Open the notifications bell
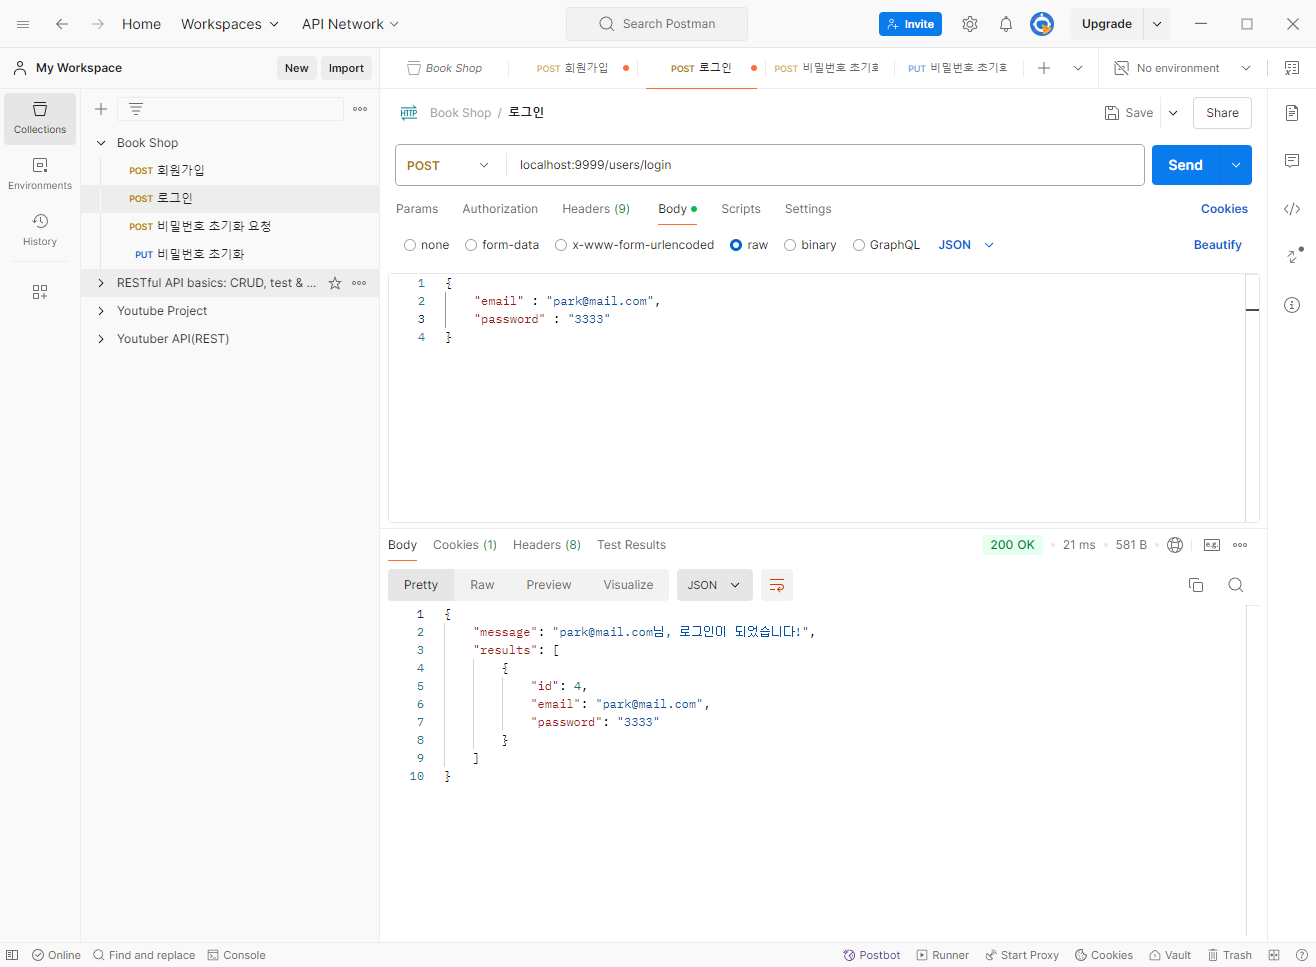 (1006, 24)
